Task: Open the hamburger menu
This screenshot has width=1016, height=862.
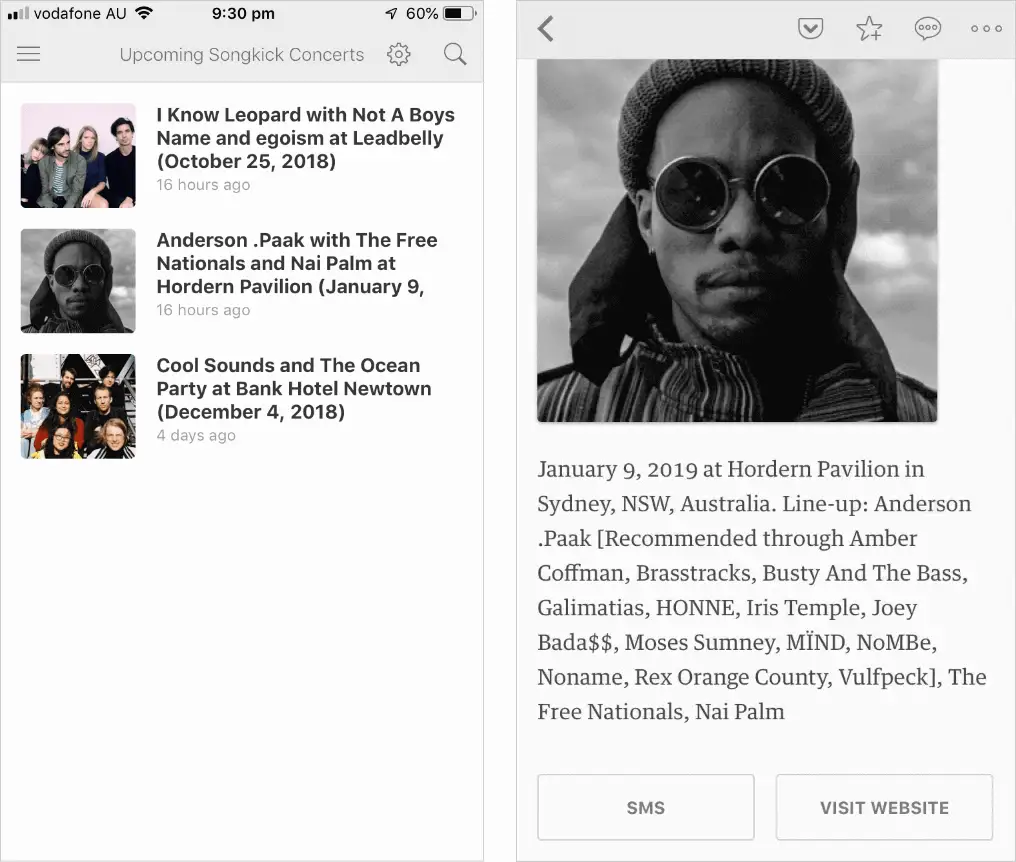Action: (x=29, y=54)
